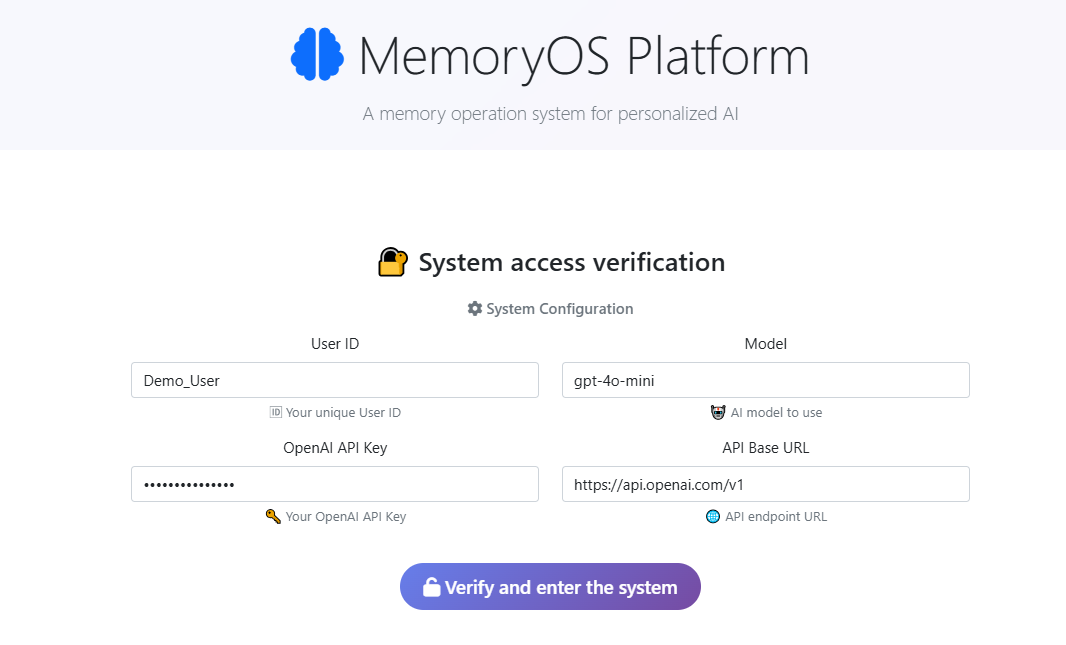Click the ID badge icon under User ID

click(x=276, y=412)
